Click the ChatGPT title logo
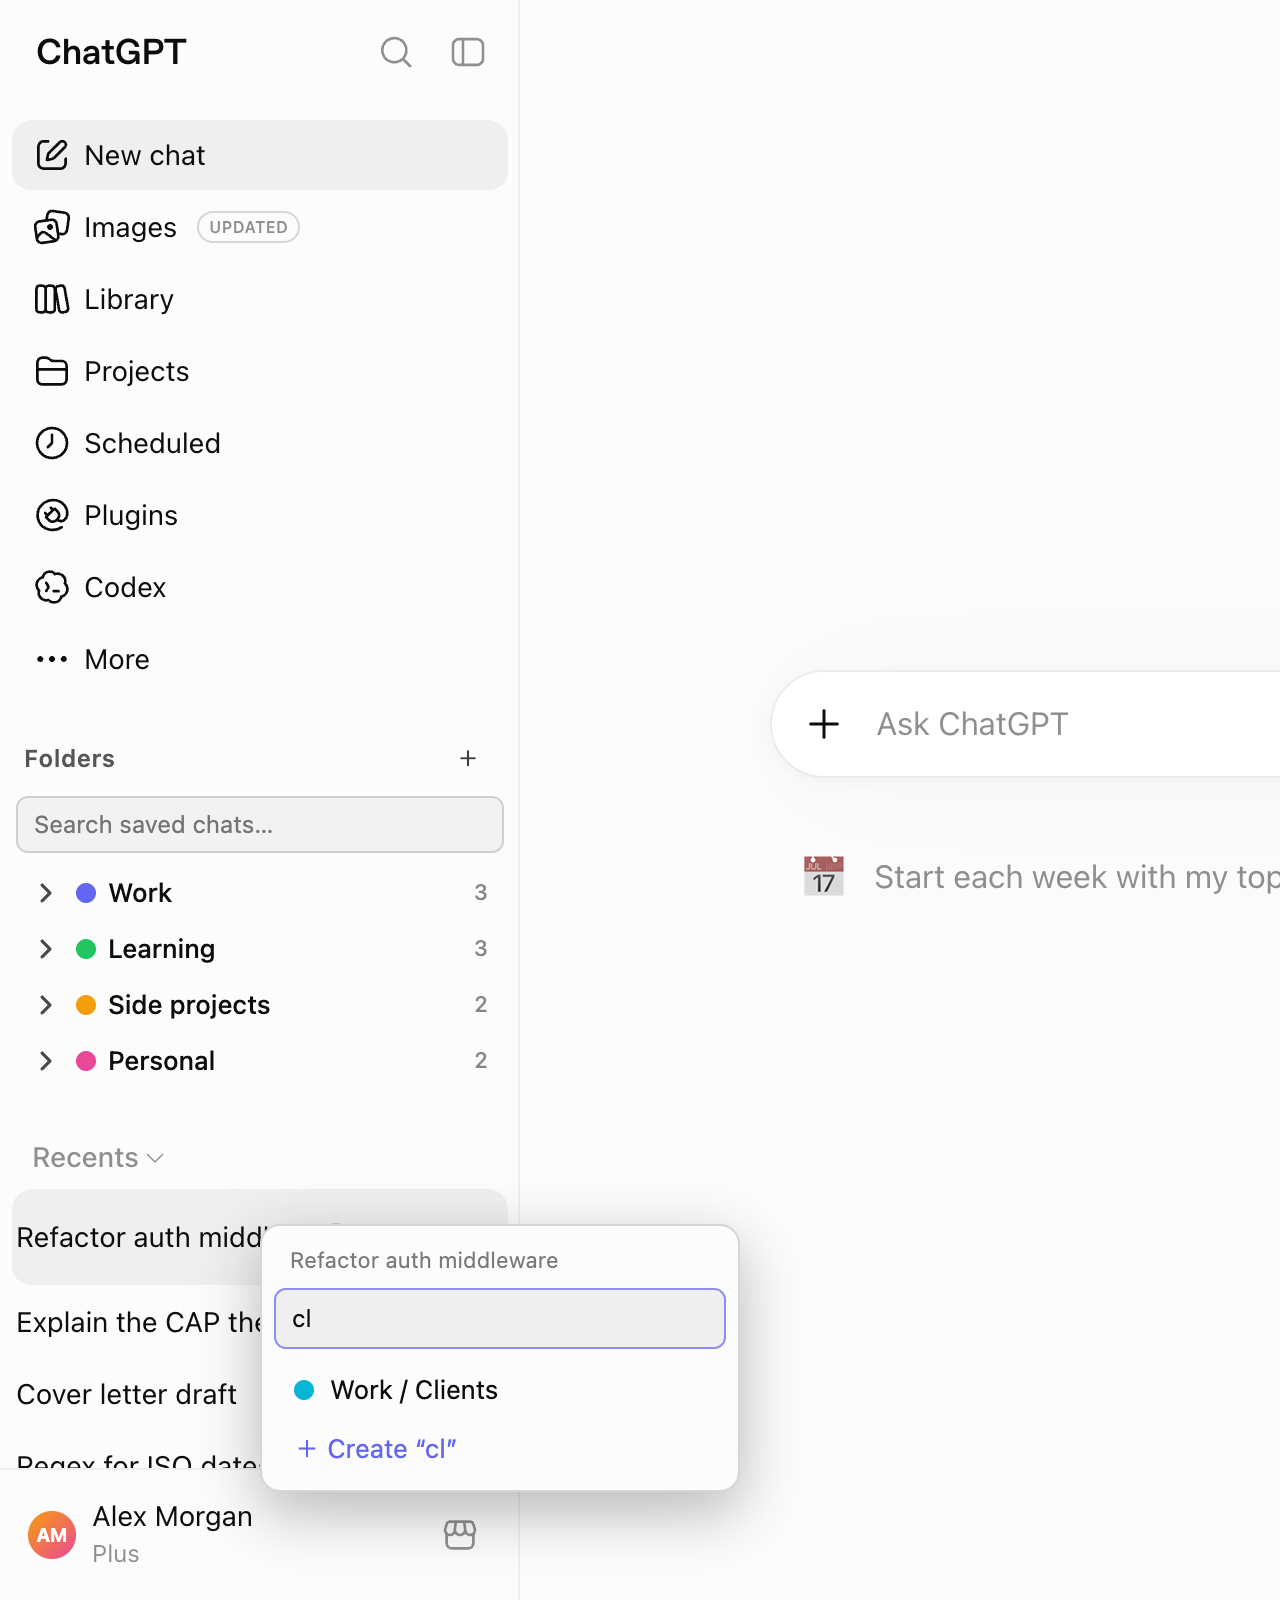This screenshot has height=1600, width=1280. (x=111, y=52)
